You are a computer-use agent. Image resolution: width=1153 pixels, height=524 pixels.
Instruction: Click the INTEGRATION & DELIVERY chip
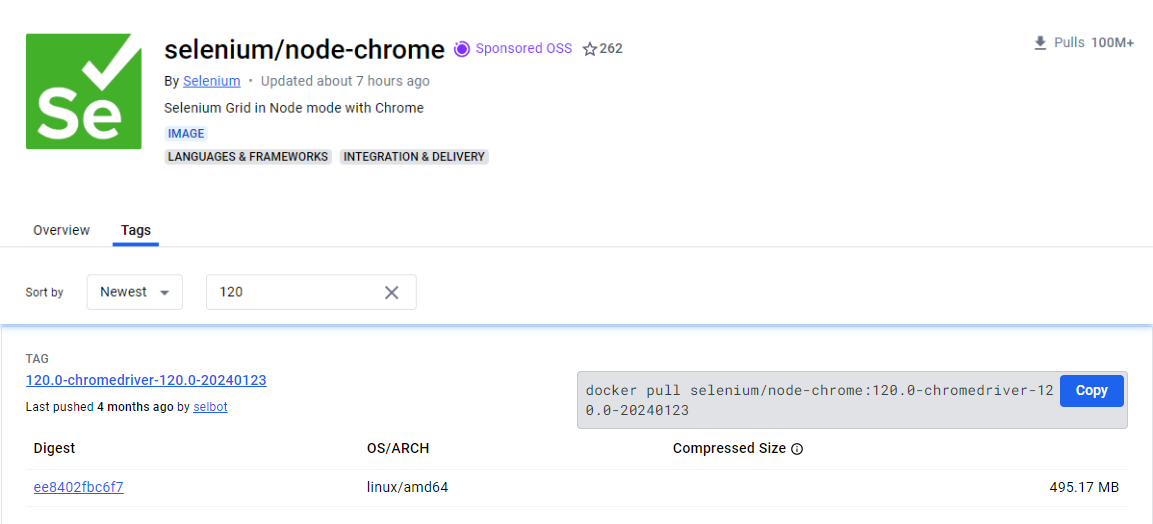tap(414, 157)
